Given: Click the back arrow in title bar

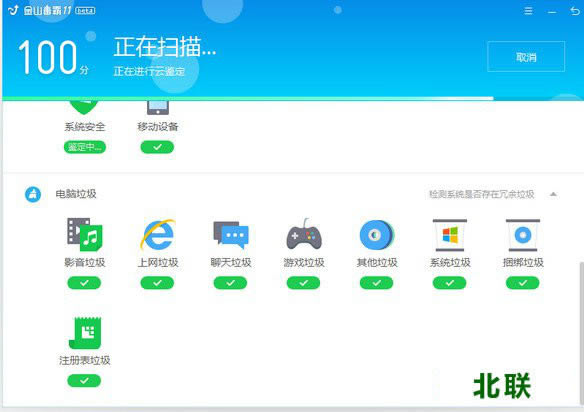Looking at the screenshot, I should 575,11.
